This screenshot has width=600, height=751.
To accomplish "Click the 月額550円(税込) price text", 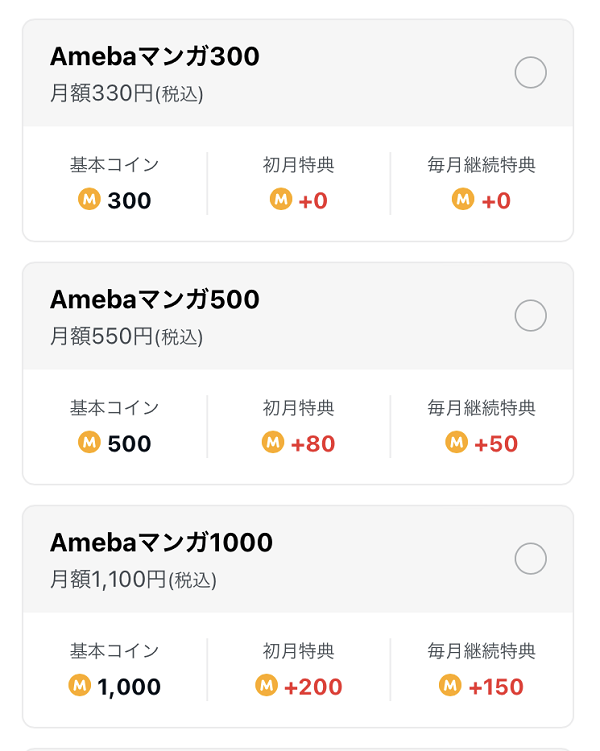I will tap(127, 337).
